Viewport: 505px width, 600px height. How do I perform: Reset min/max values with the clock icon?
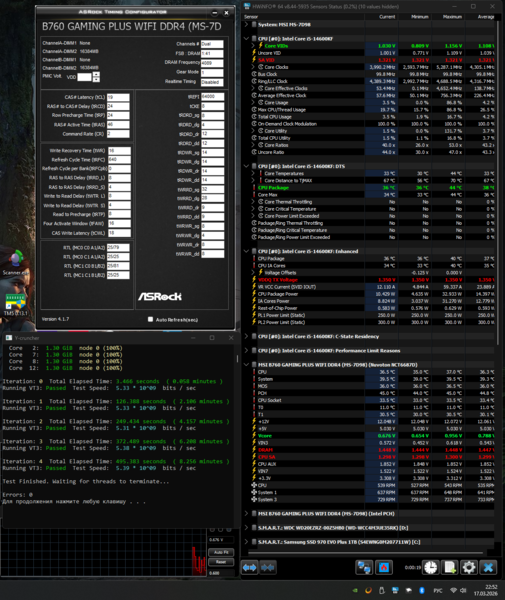[x=430, y=567]
